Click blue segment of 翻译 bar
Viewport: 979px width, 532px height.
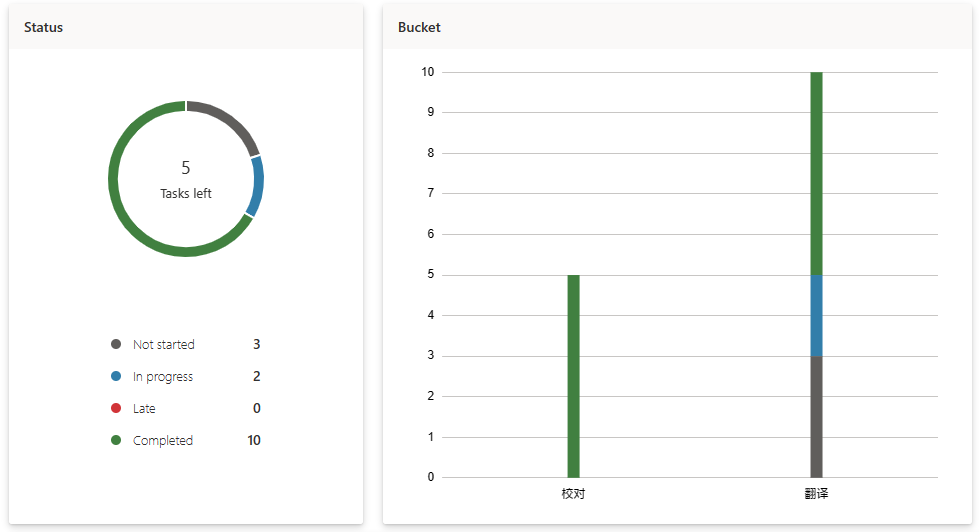[816, 315]
